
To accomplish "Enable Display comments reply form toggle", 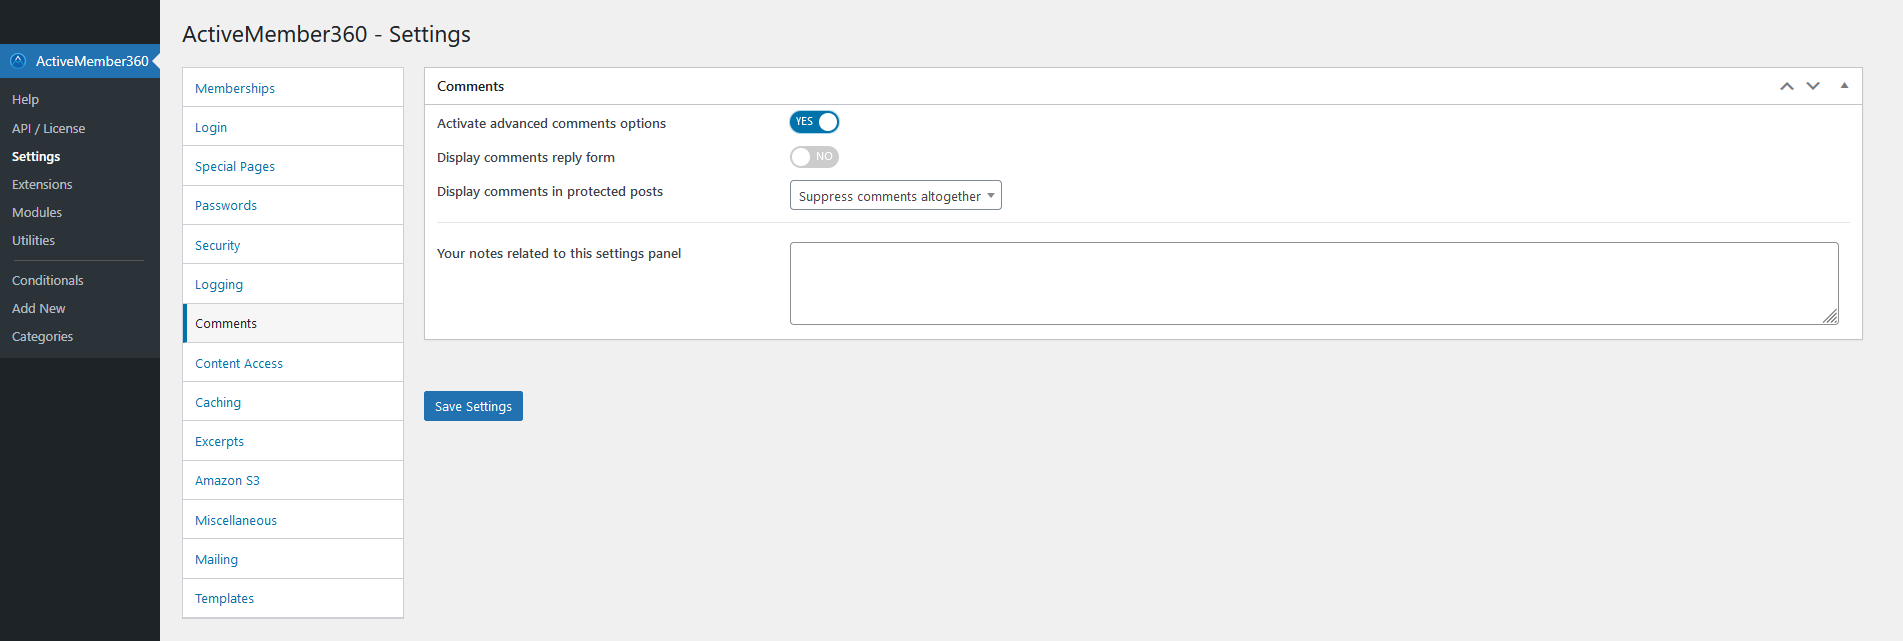I will pyautogui.click(x=814, y=157).
